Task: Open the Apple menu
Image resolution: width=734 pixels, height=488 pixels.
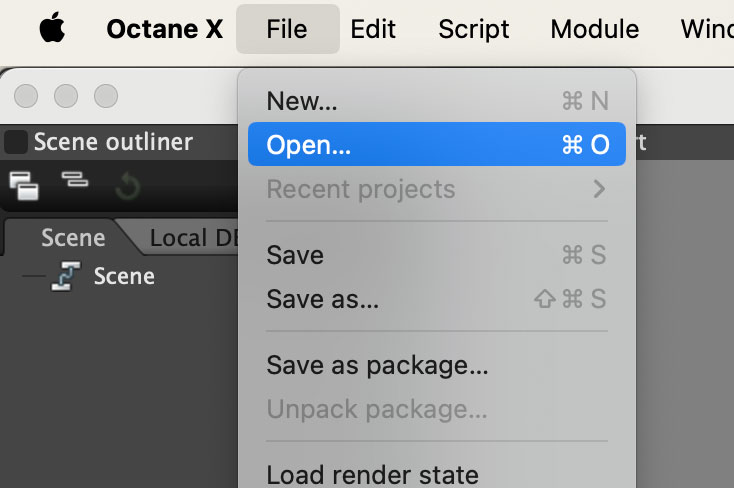Action: 51,29
